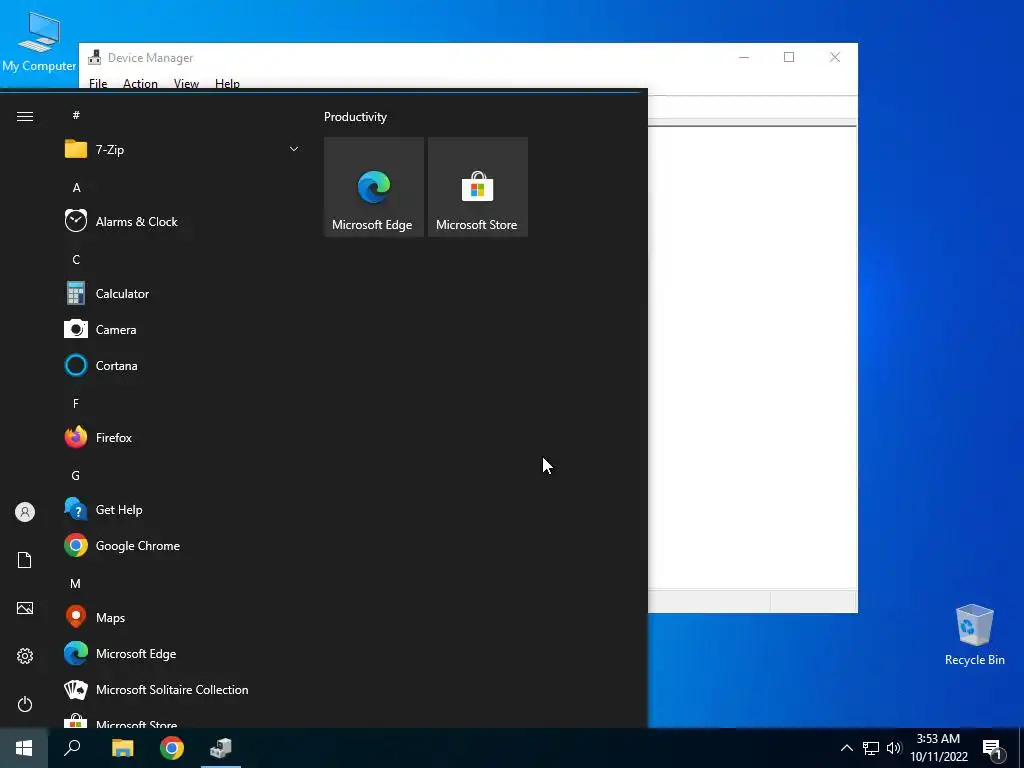Open Calculator from the app list

(181, 293)
